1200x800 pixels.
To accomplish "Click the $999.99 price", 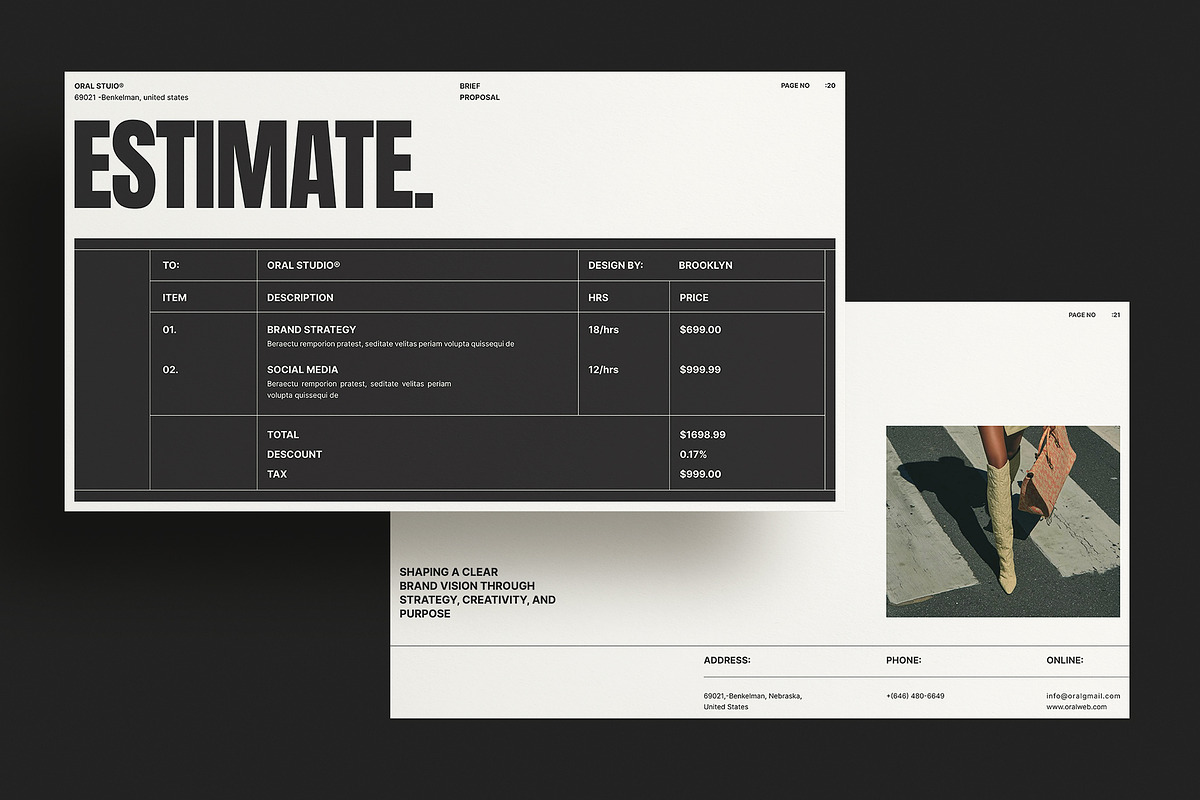I will click(700, 370).
